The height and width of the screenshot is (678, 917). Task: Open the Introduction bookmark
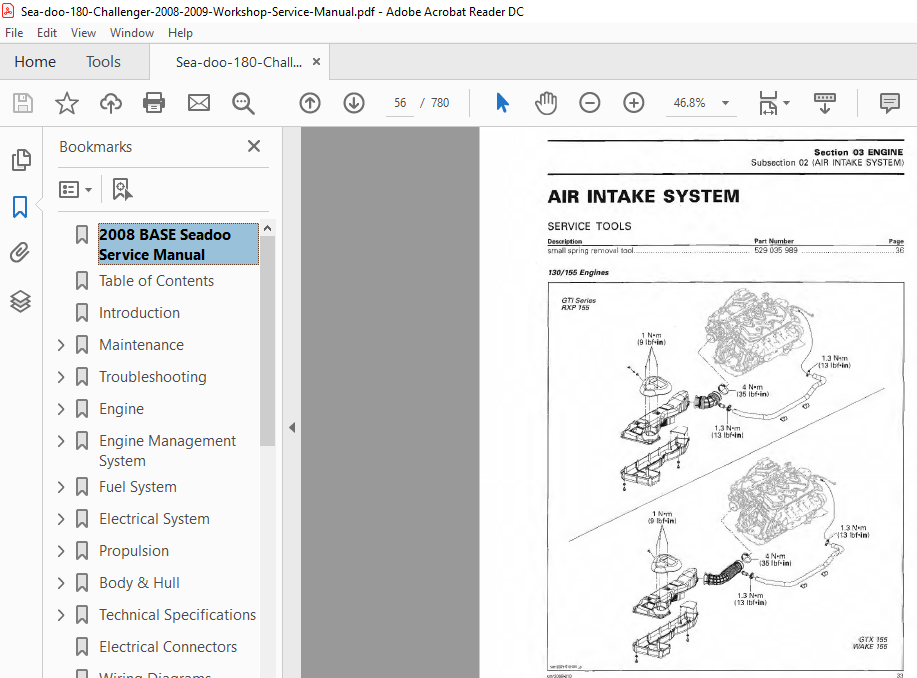(x=139, y=313)
